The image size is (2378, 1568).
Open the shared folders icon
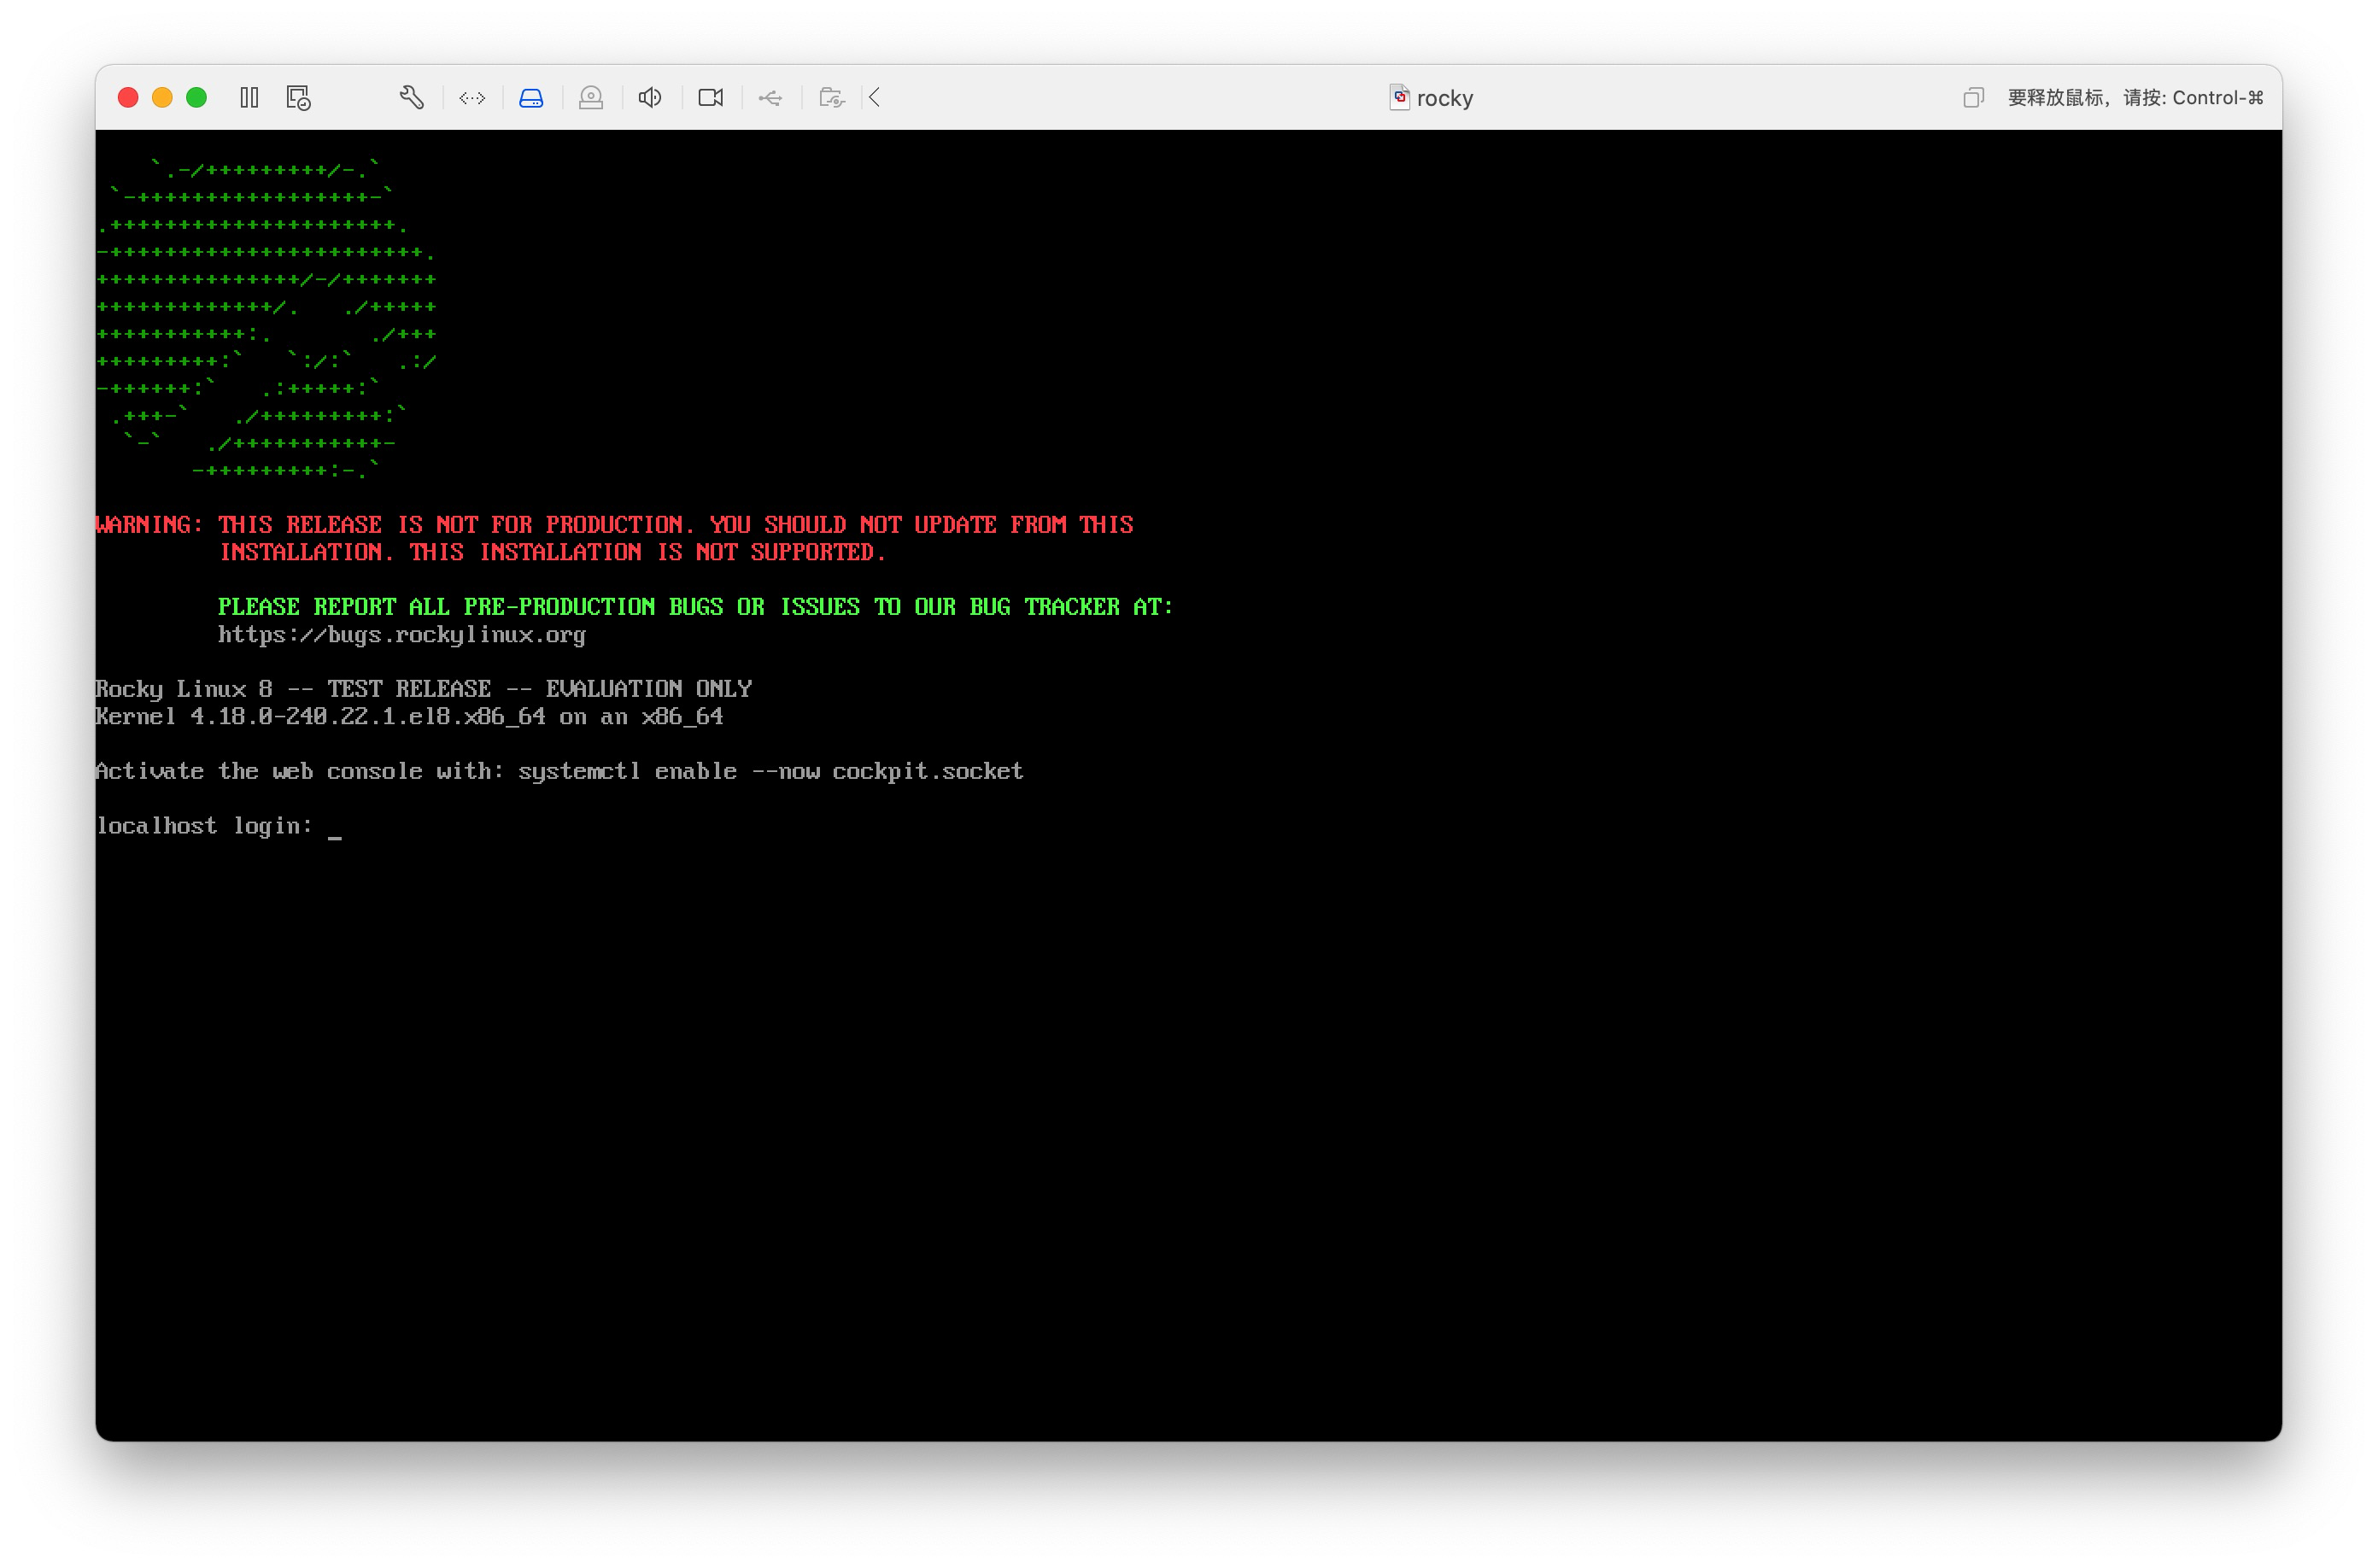coord(831,97)
